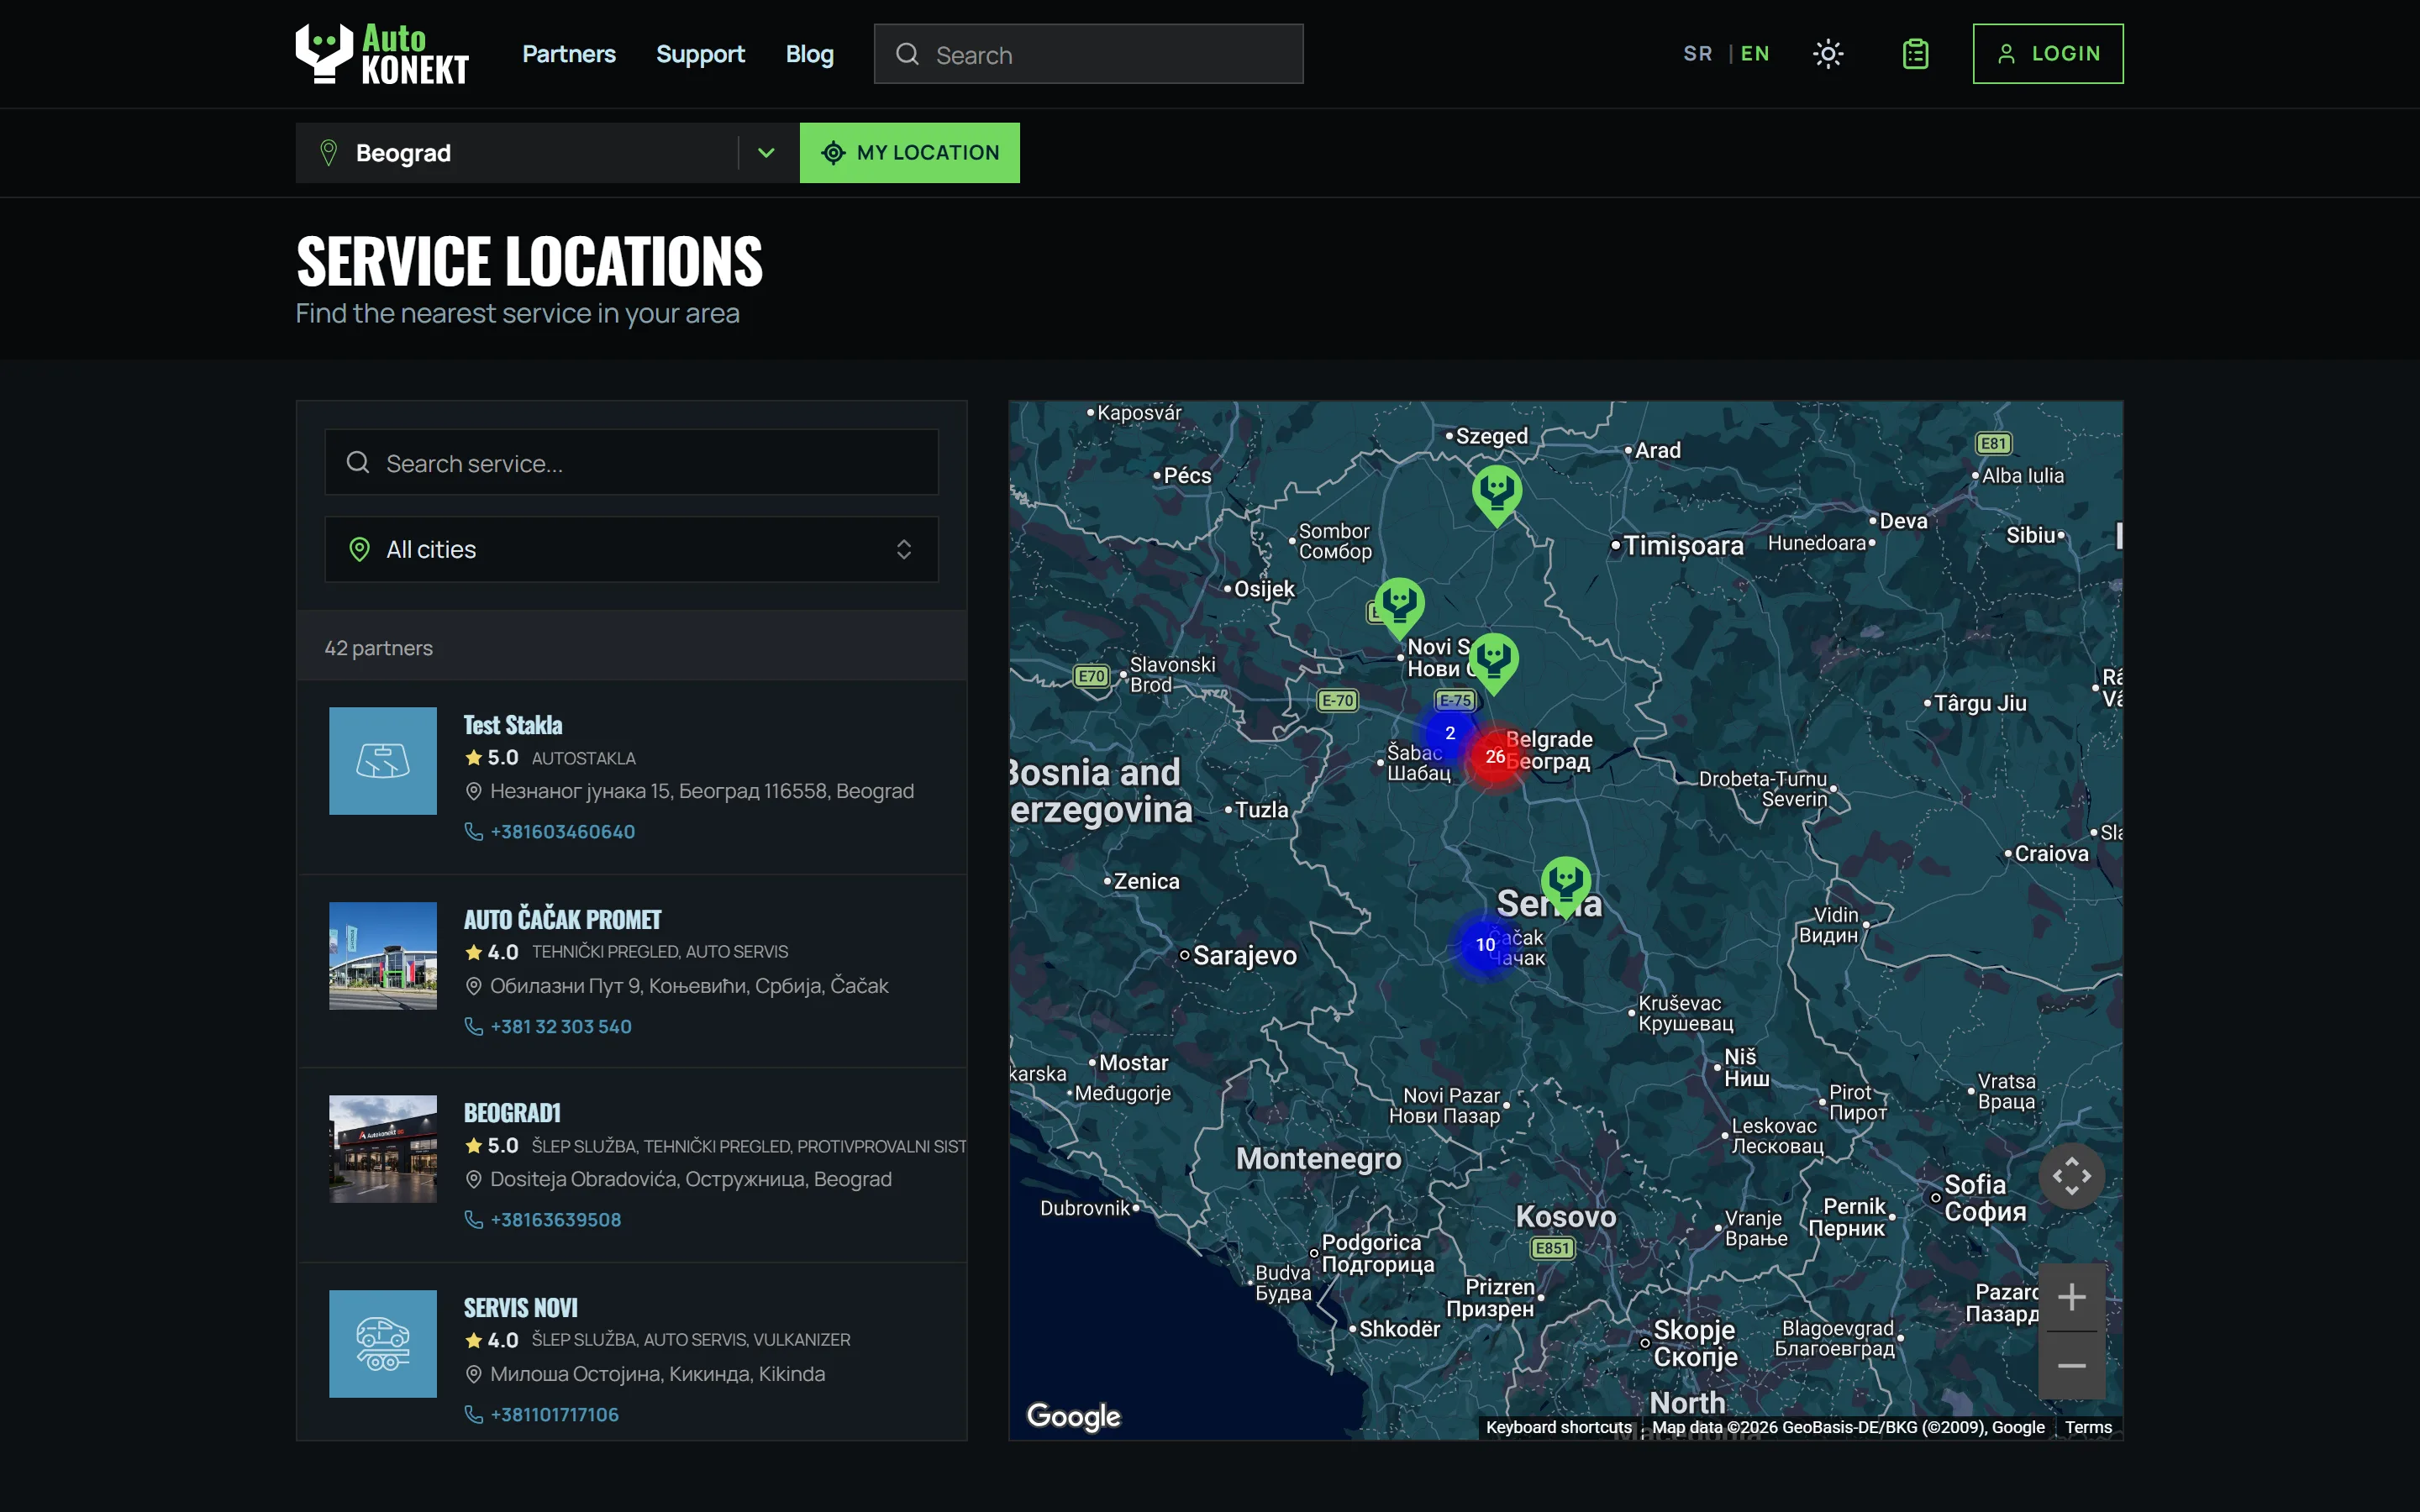Click the crosshair icon in MY LOCATION

point(833,153)
